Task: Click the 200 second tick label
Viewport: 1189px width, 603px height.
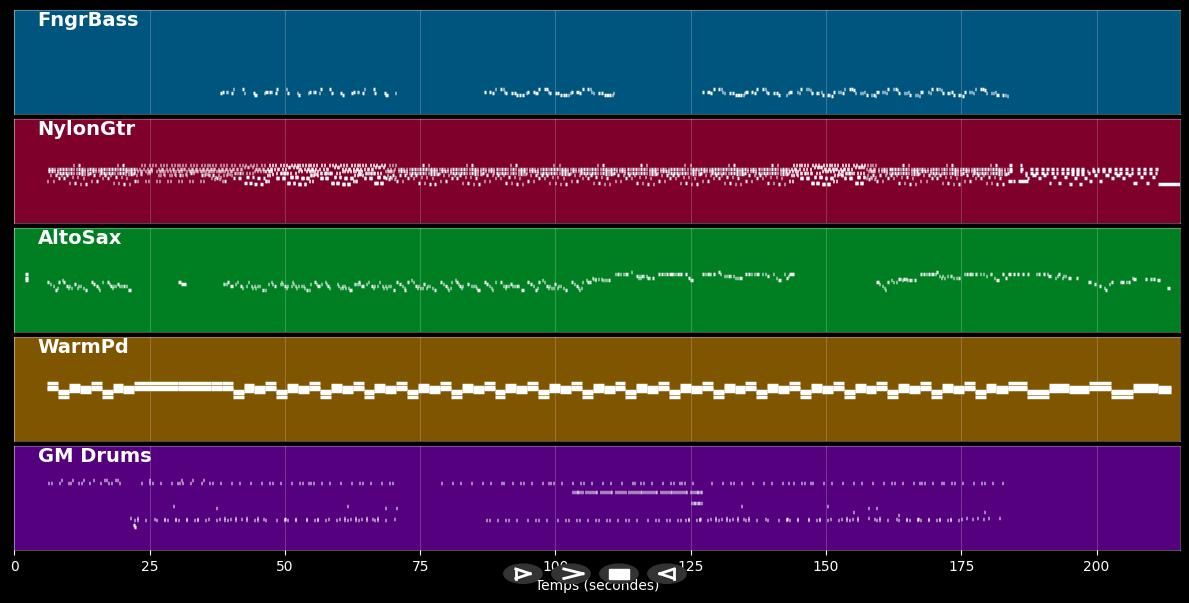Action: (x=1096, y=567)
